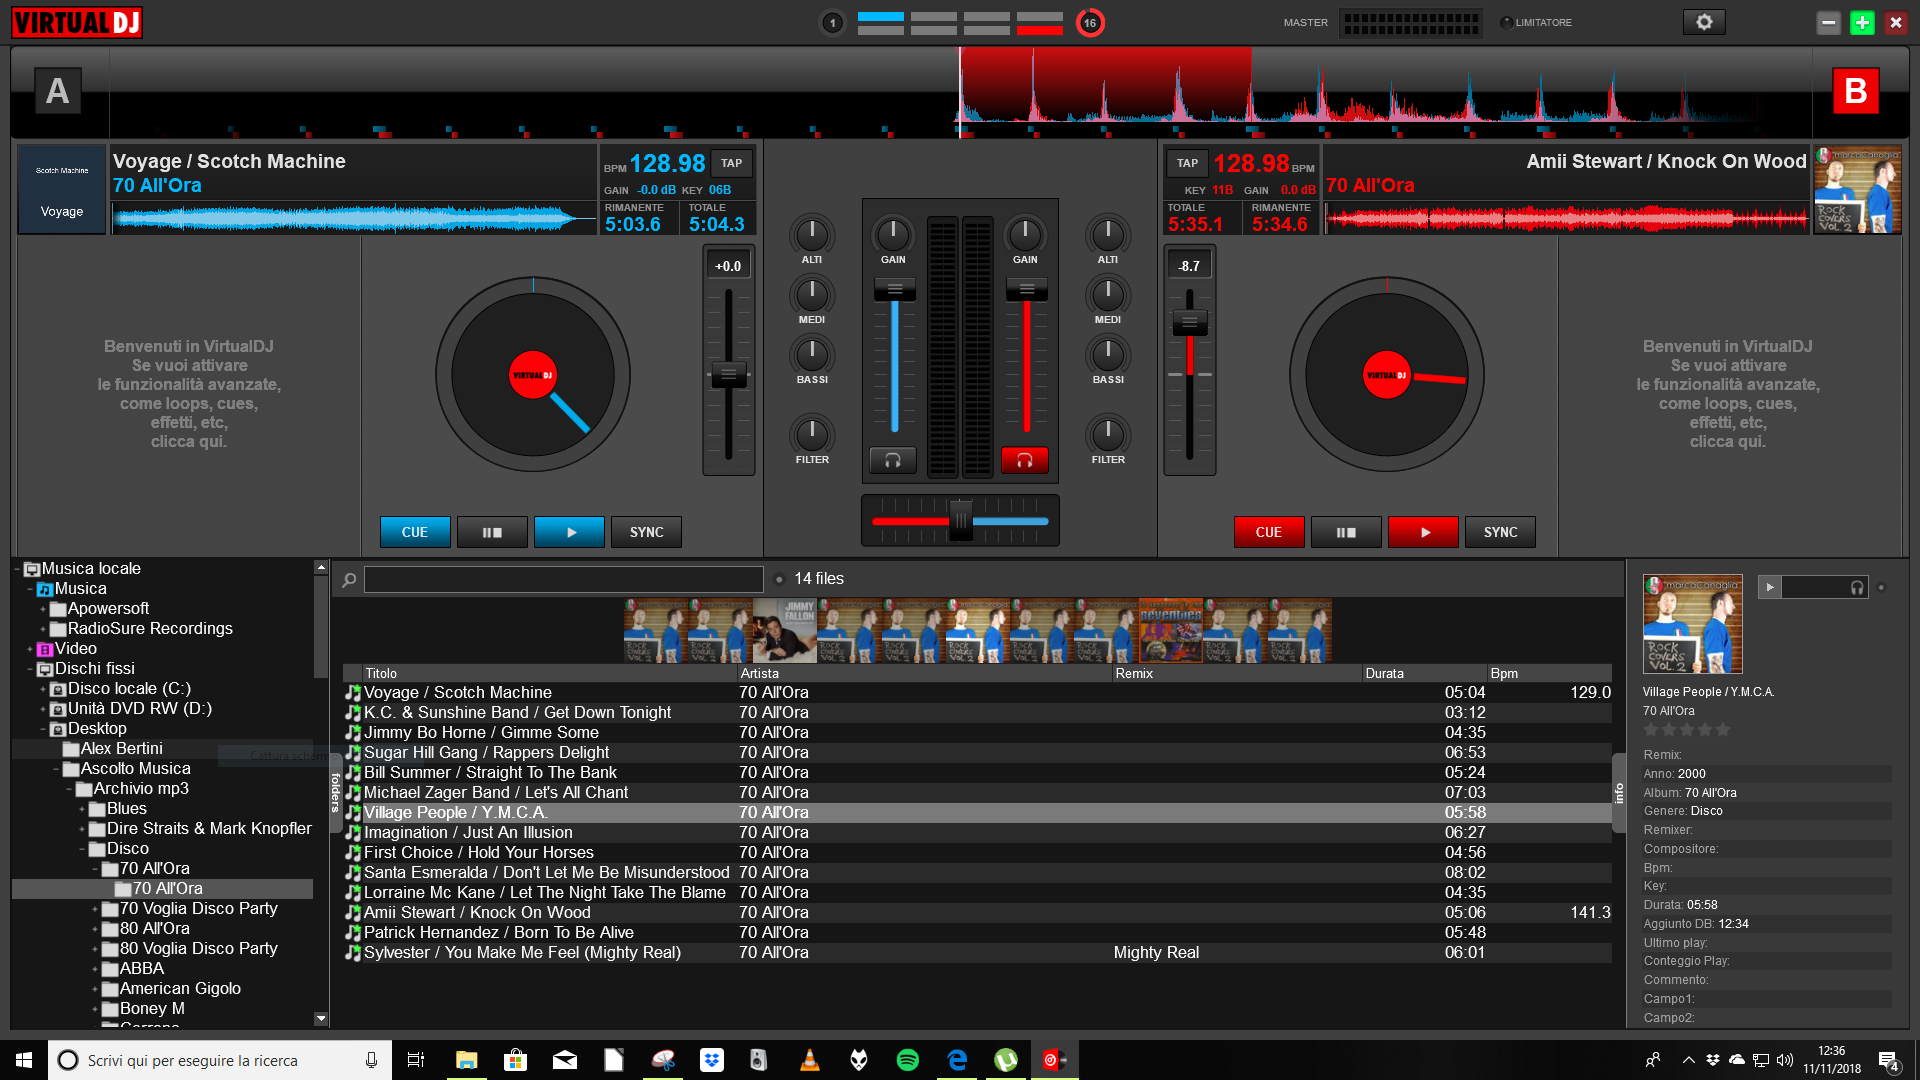
Task: Click deck B pitch slider handle
Action: pyautogui.click(x=1189, y=322)
